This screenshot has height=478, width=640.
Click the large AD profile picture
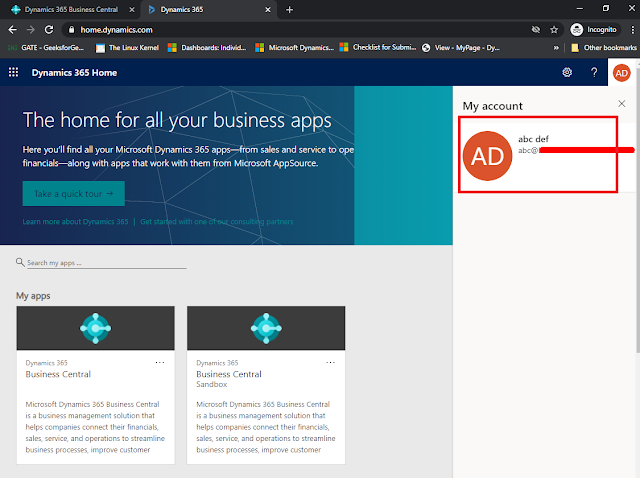pyautogui.click(x=487, y=156)
